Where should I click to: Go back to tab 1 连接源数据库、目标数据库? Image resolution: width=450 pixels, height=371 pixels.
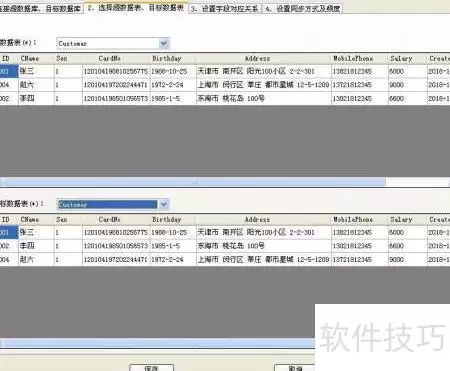tap(41, 9)
